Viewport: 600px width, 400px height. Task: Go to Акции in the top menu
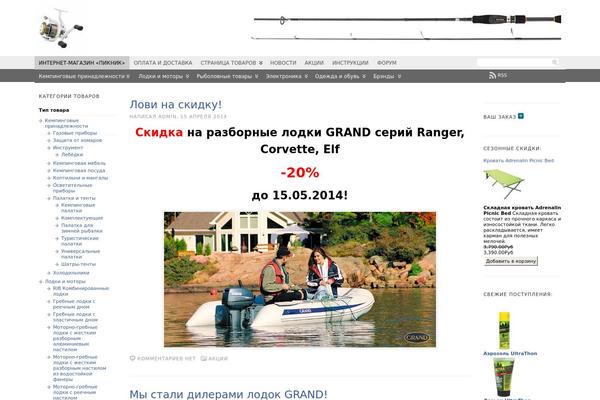[x=314, y=62]
